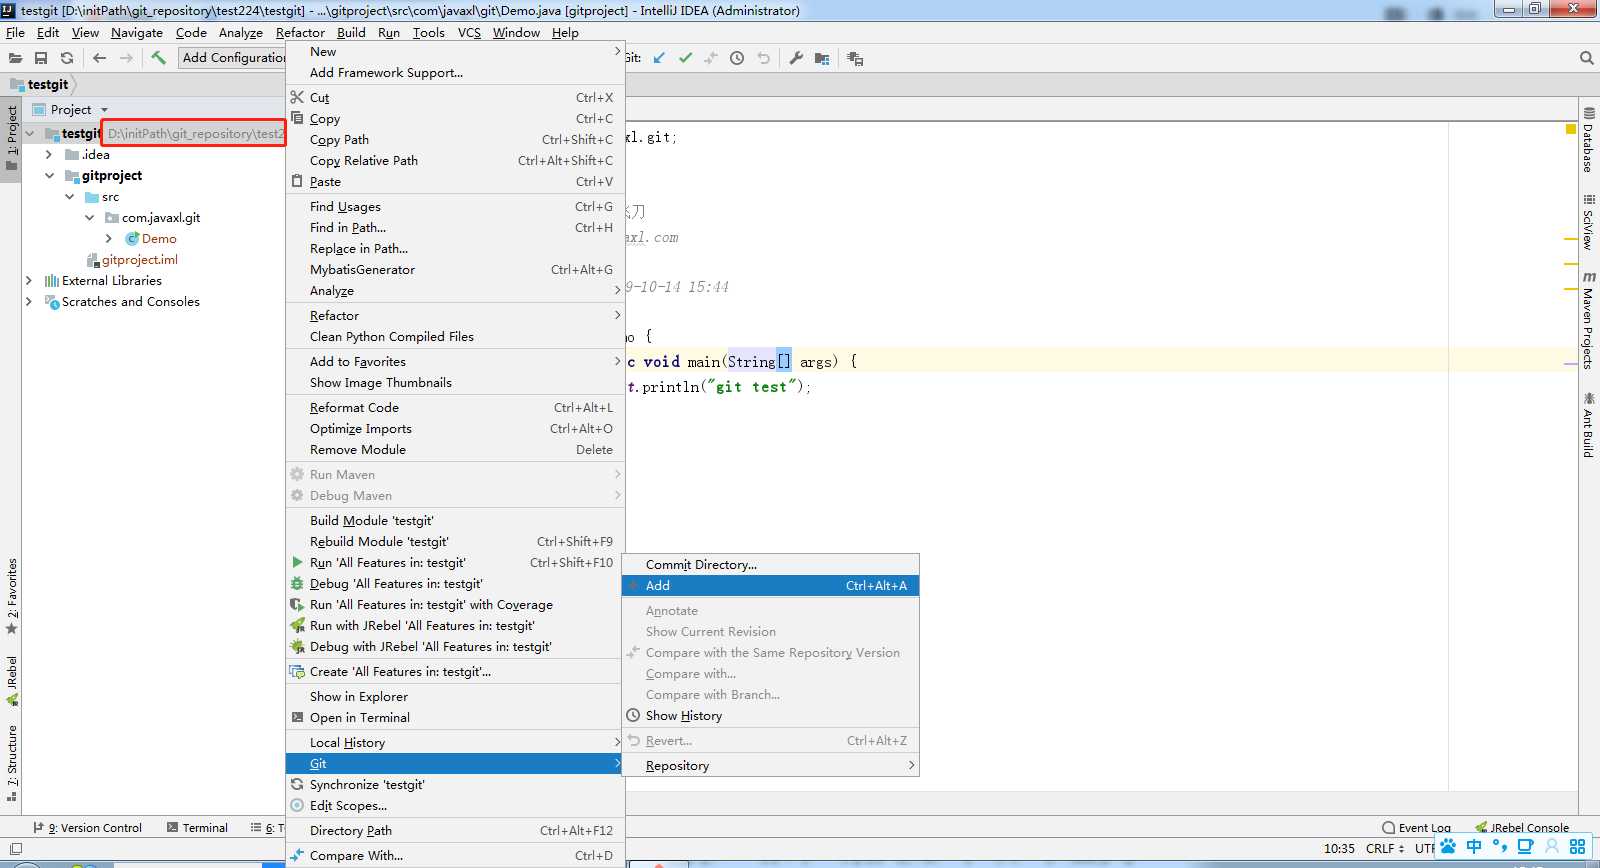Click the Baidu paw input method icon

(x=1448, y=846)
